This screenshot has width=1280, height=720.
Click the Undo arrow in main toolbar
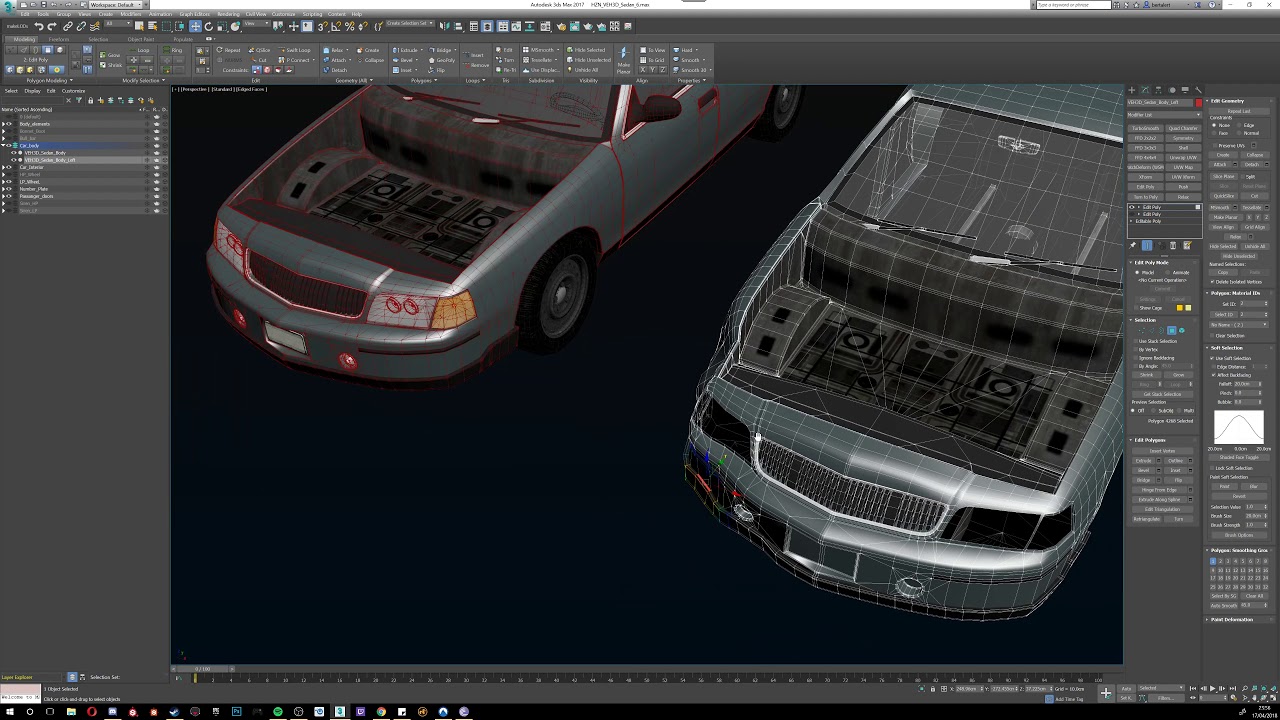[x=38, y=26]
